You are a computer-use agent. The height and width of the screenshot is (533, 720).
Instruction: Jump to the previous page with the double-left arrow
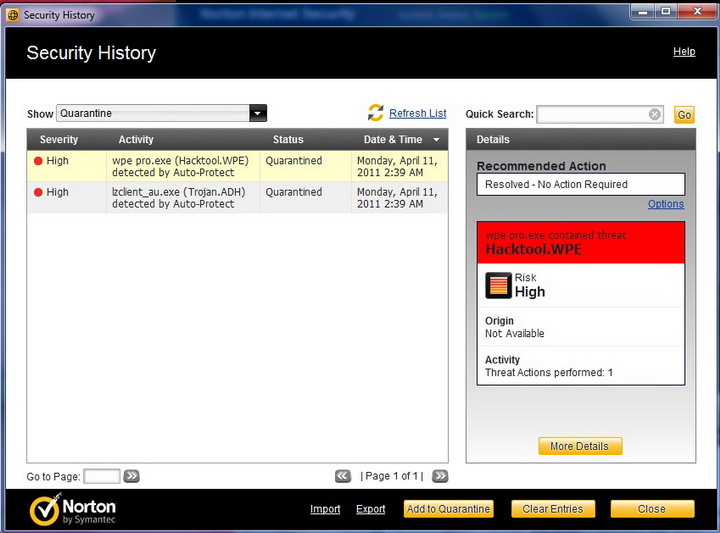[343, 476]
